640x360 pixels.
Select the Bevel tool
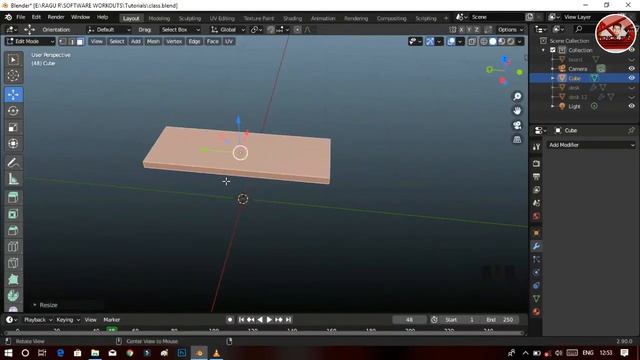tap(13, 230)
